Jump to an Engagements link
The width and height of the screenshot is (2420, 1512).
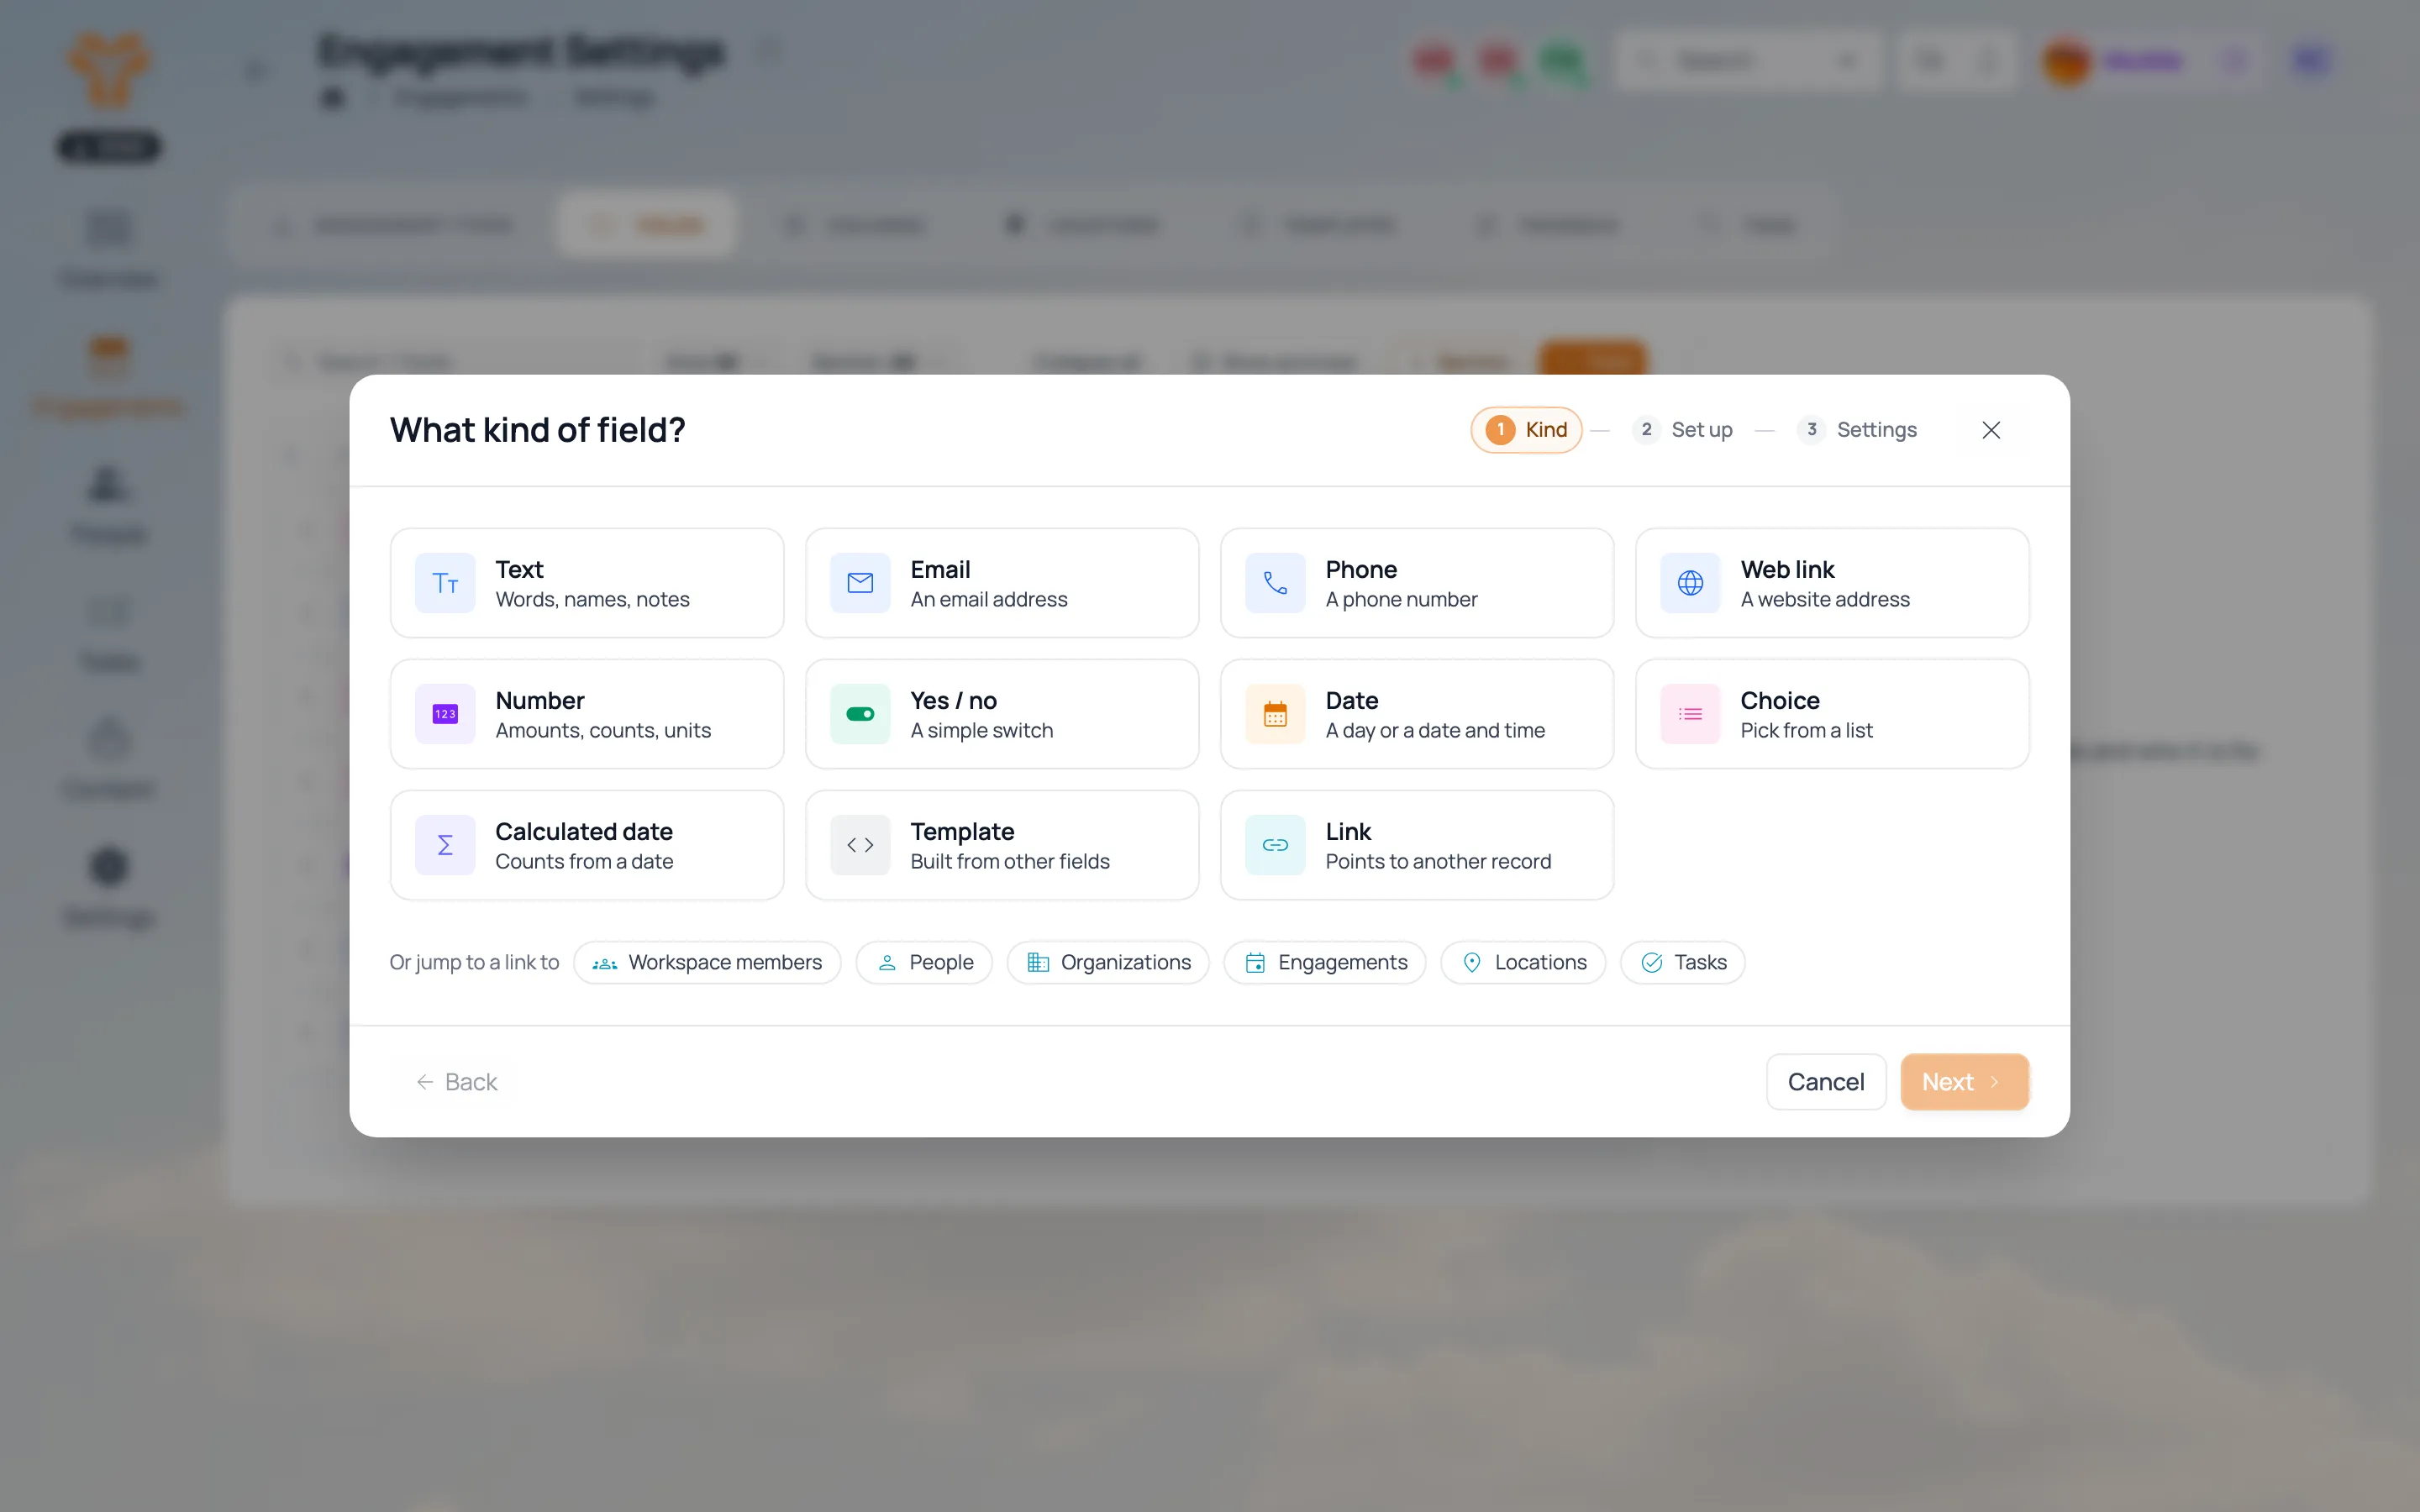click(1325, 962)
